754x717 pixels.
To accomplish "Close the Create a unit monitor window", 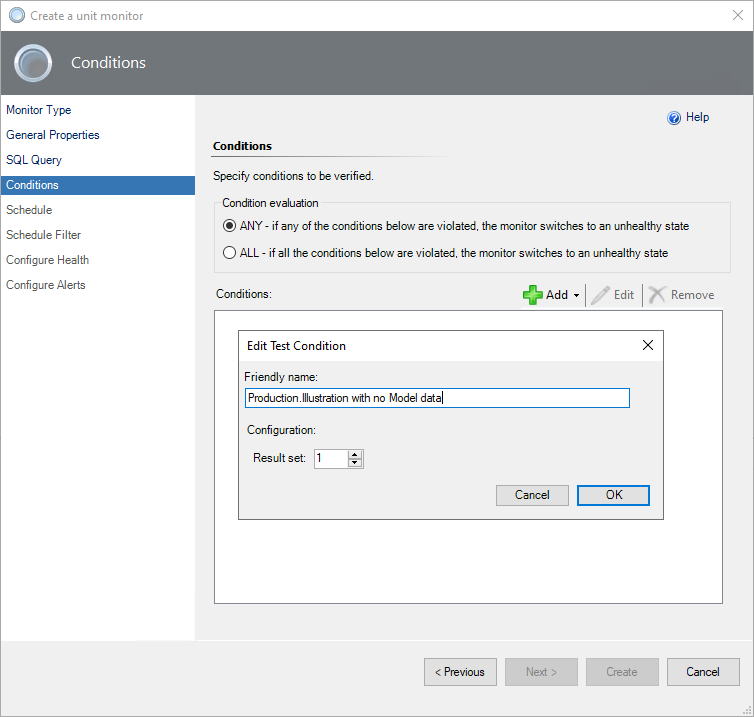I will (x=738, y=15).
